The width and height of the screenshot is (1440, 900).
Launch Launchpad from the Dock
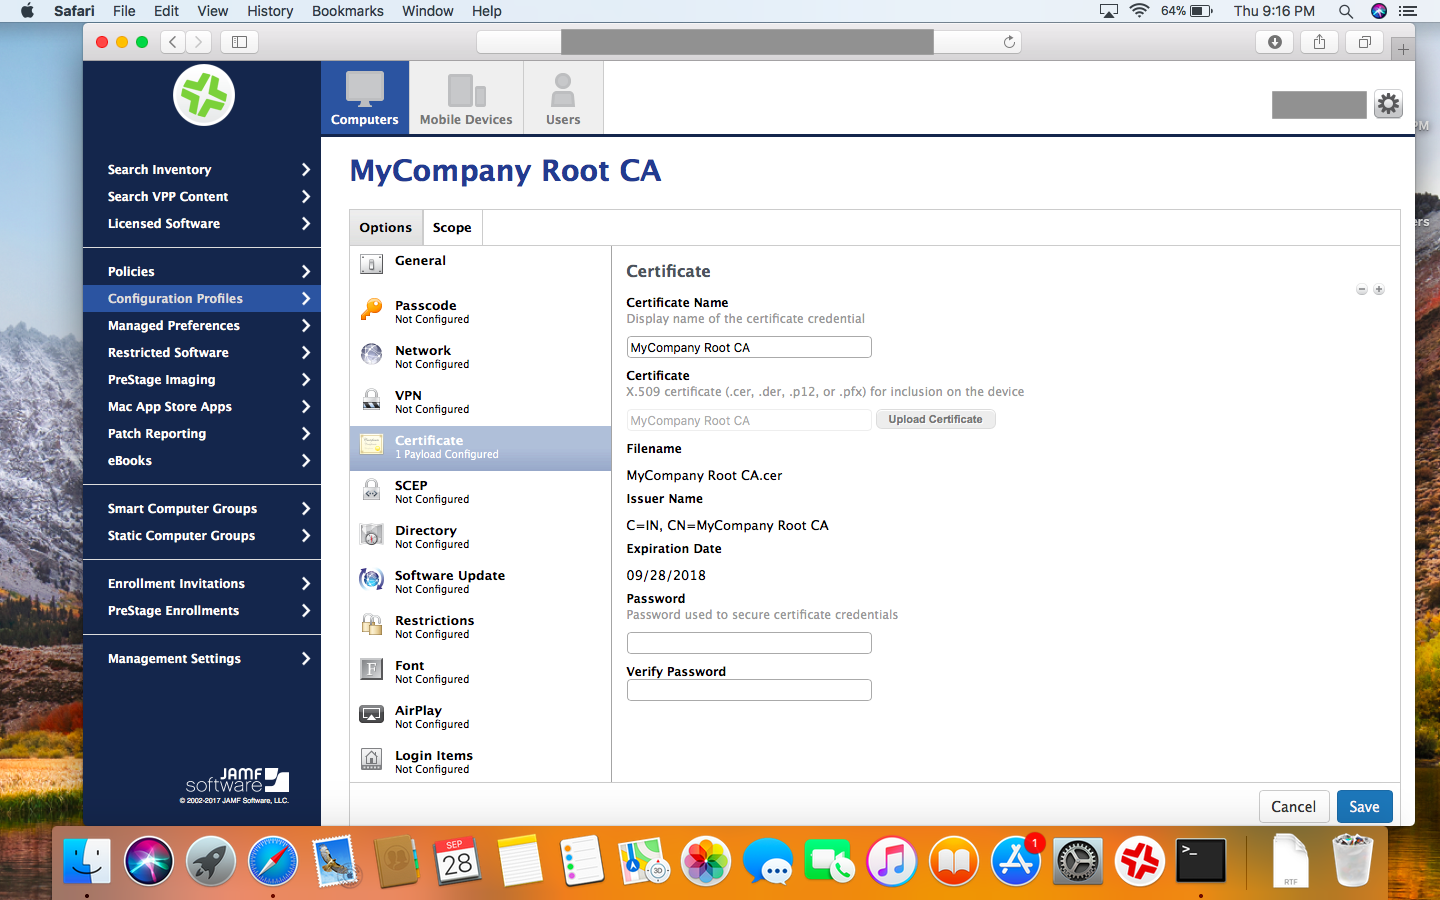[x=210, y=861]
